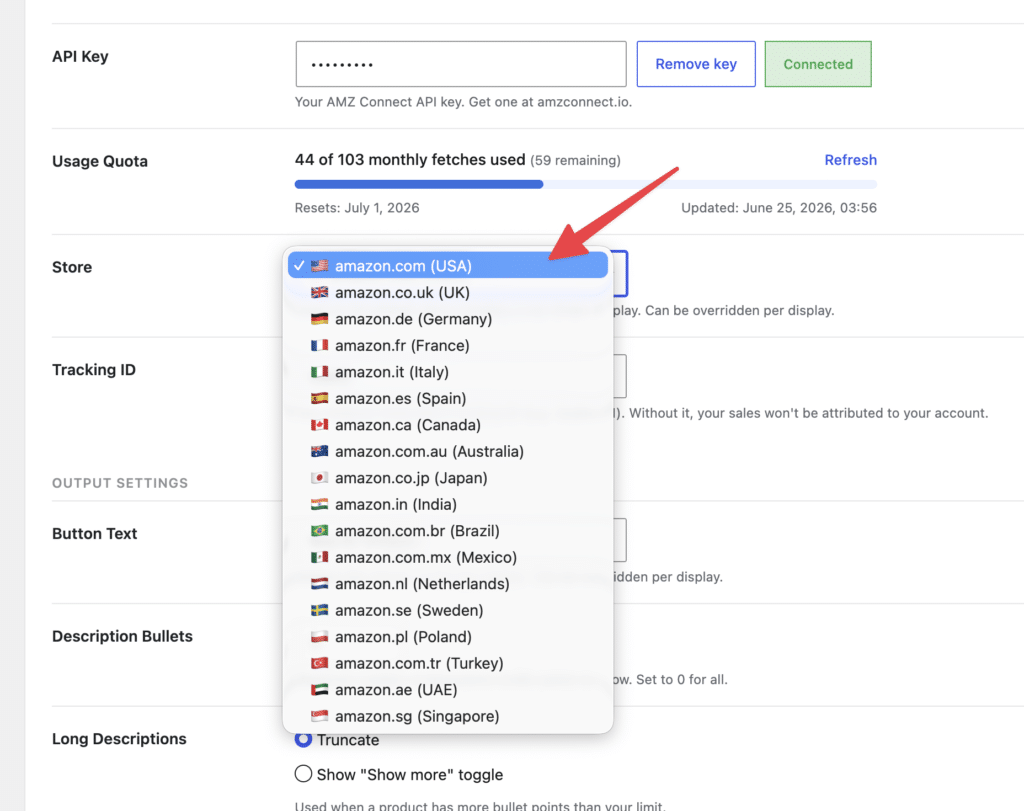1024x811 pixels.
Task: Click the Store select box behind the list
Action: [x=619, y=273]
